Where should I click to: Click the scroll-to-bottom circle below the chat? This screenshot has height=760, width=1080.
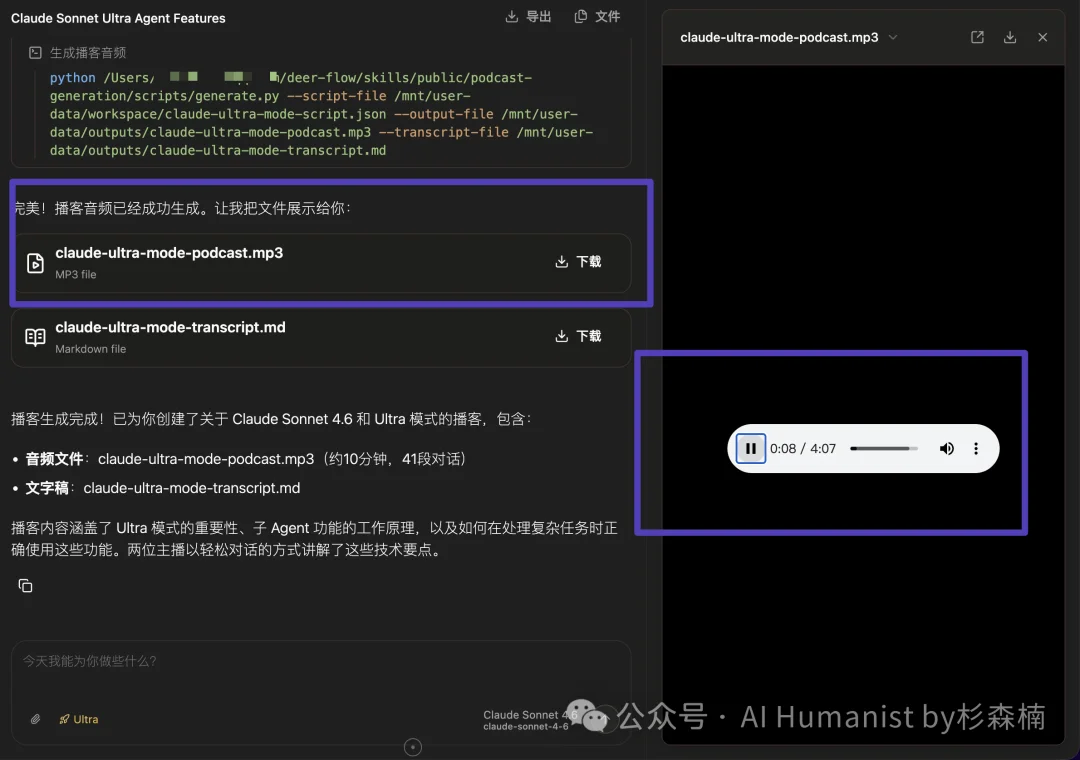pyautogui.click(x=412, y=746)
